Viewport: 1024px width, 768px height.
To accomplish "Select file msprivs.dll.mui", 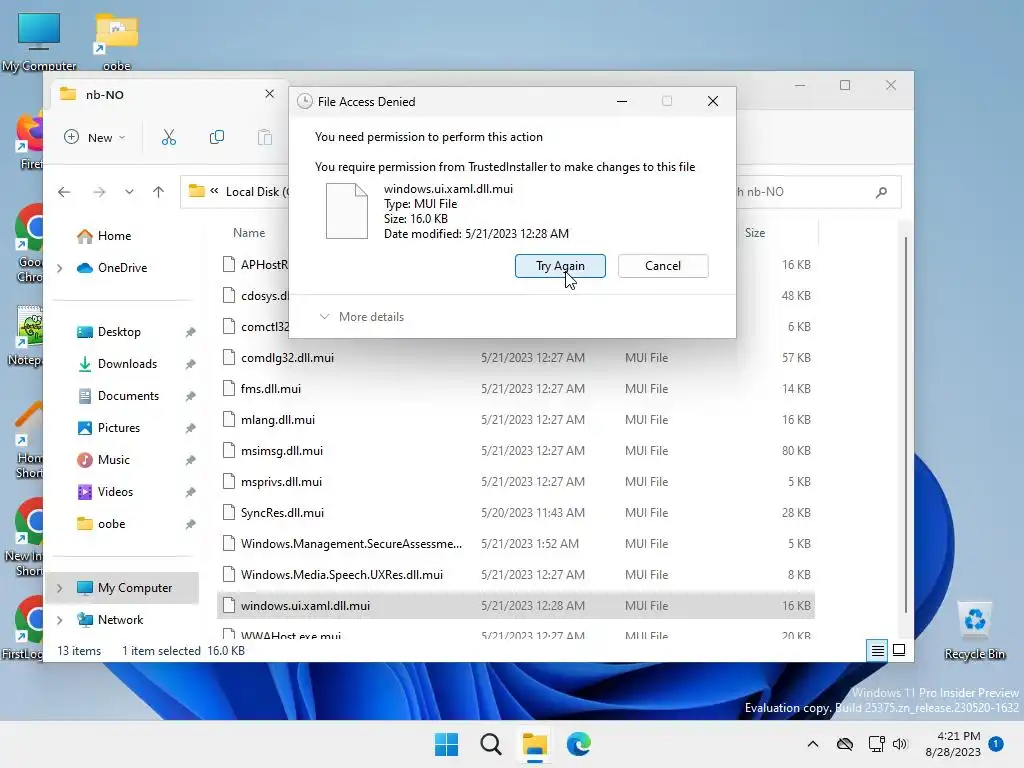I will tap(516, 482).
